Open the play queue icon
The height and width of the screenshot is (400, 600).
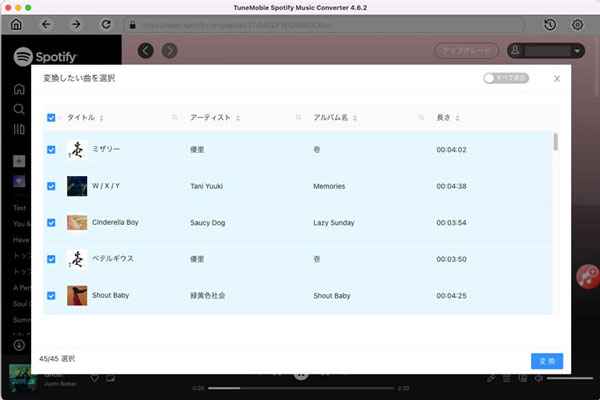click(x=507, y=379)
